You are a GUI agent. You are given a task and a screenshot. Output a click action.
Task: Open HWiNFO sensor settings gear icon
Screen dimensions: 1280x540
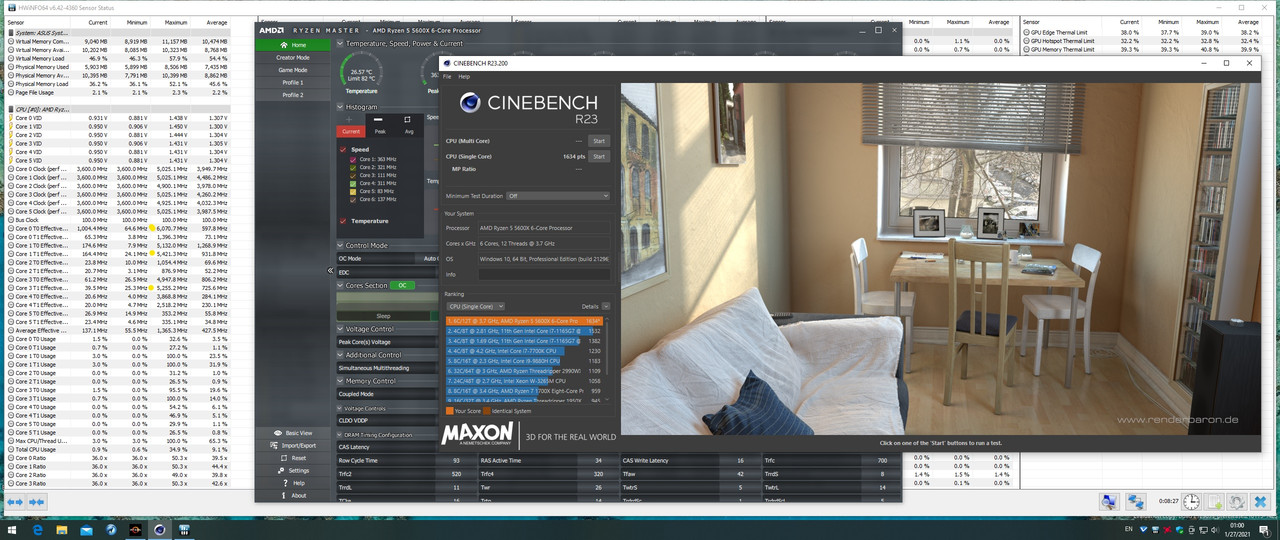pyautogui.click(x=1237, y=502)
